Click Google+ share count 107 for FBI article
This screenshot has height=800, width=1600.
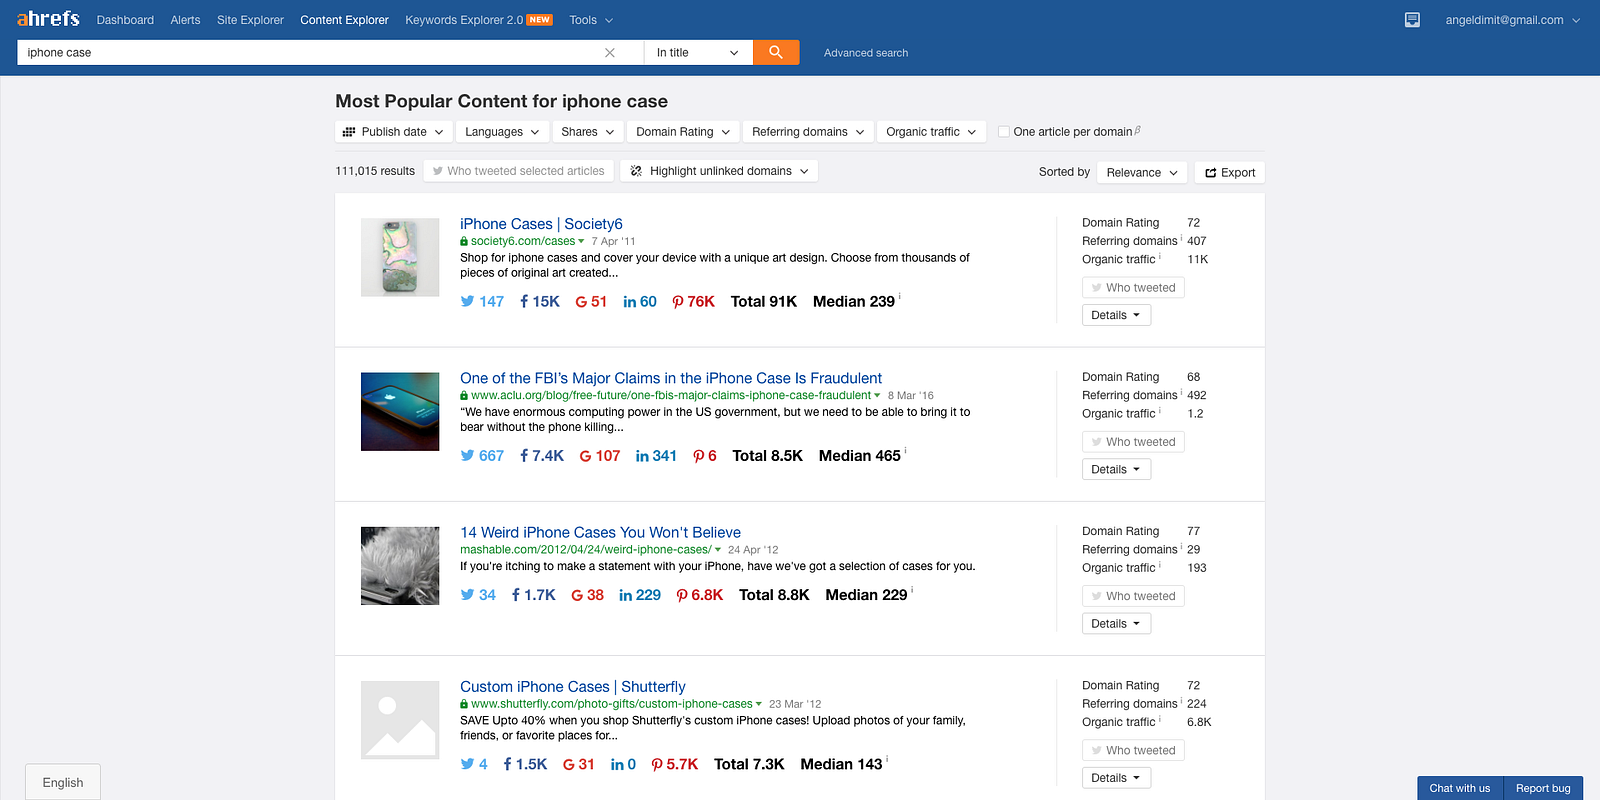coord(600,455)
